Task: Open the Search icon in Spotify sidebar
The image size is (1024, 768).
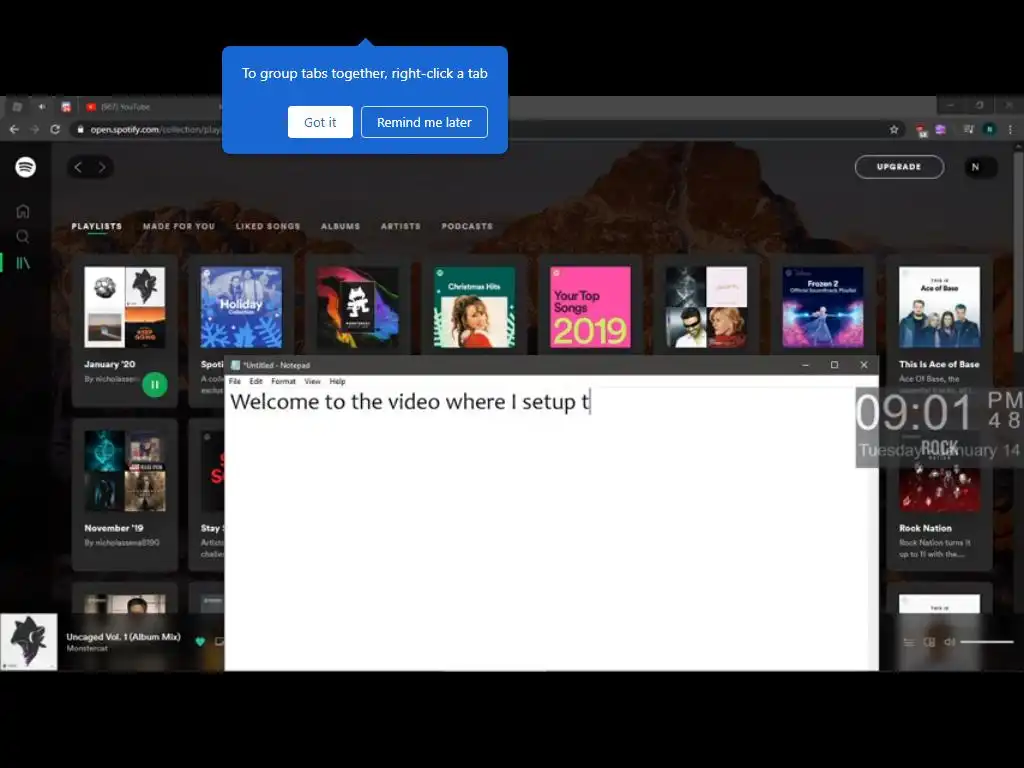Action: [x=23, y=236]
